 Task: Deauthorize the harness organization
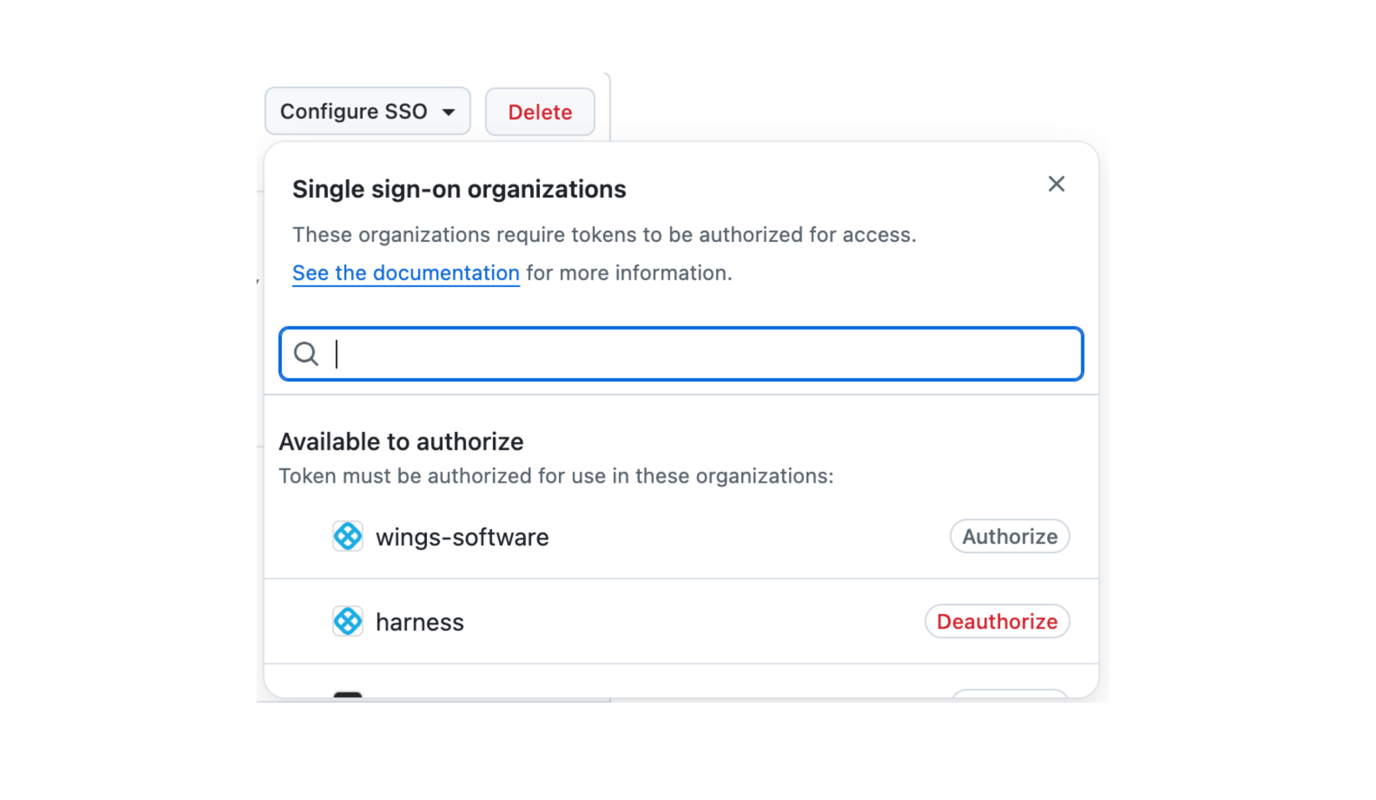pos(997,621)
